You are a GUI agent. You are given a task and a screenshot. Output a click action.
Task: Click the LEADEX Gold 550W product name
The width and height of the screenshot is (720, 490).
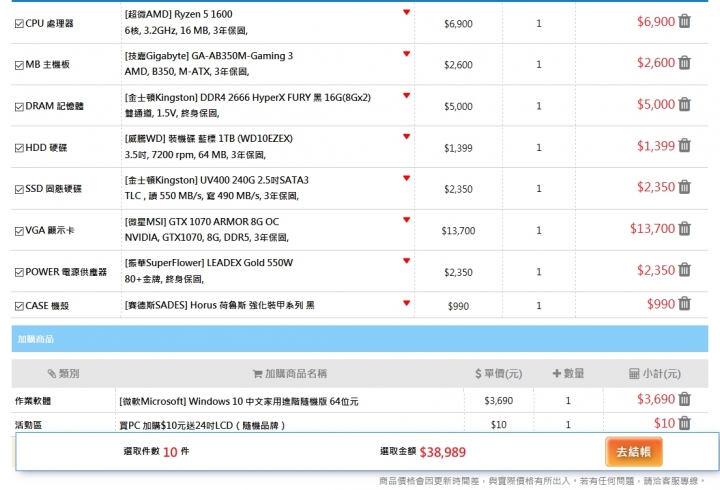(x=208, y=263)
